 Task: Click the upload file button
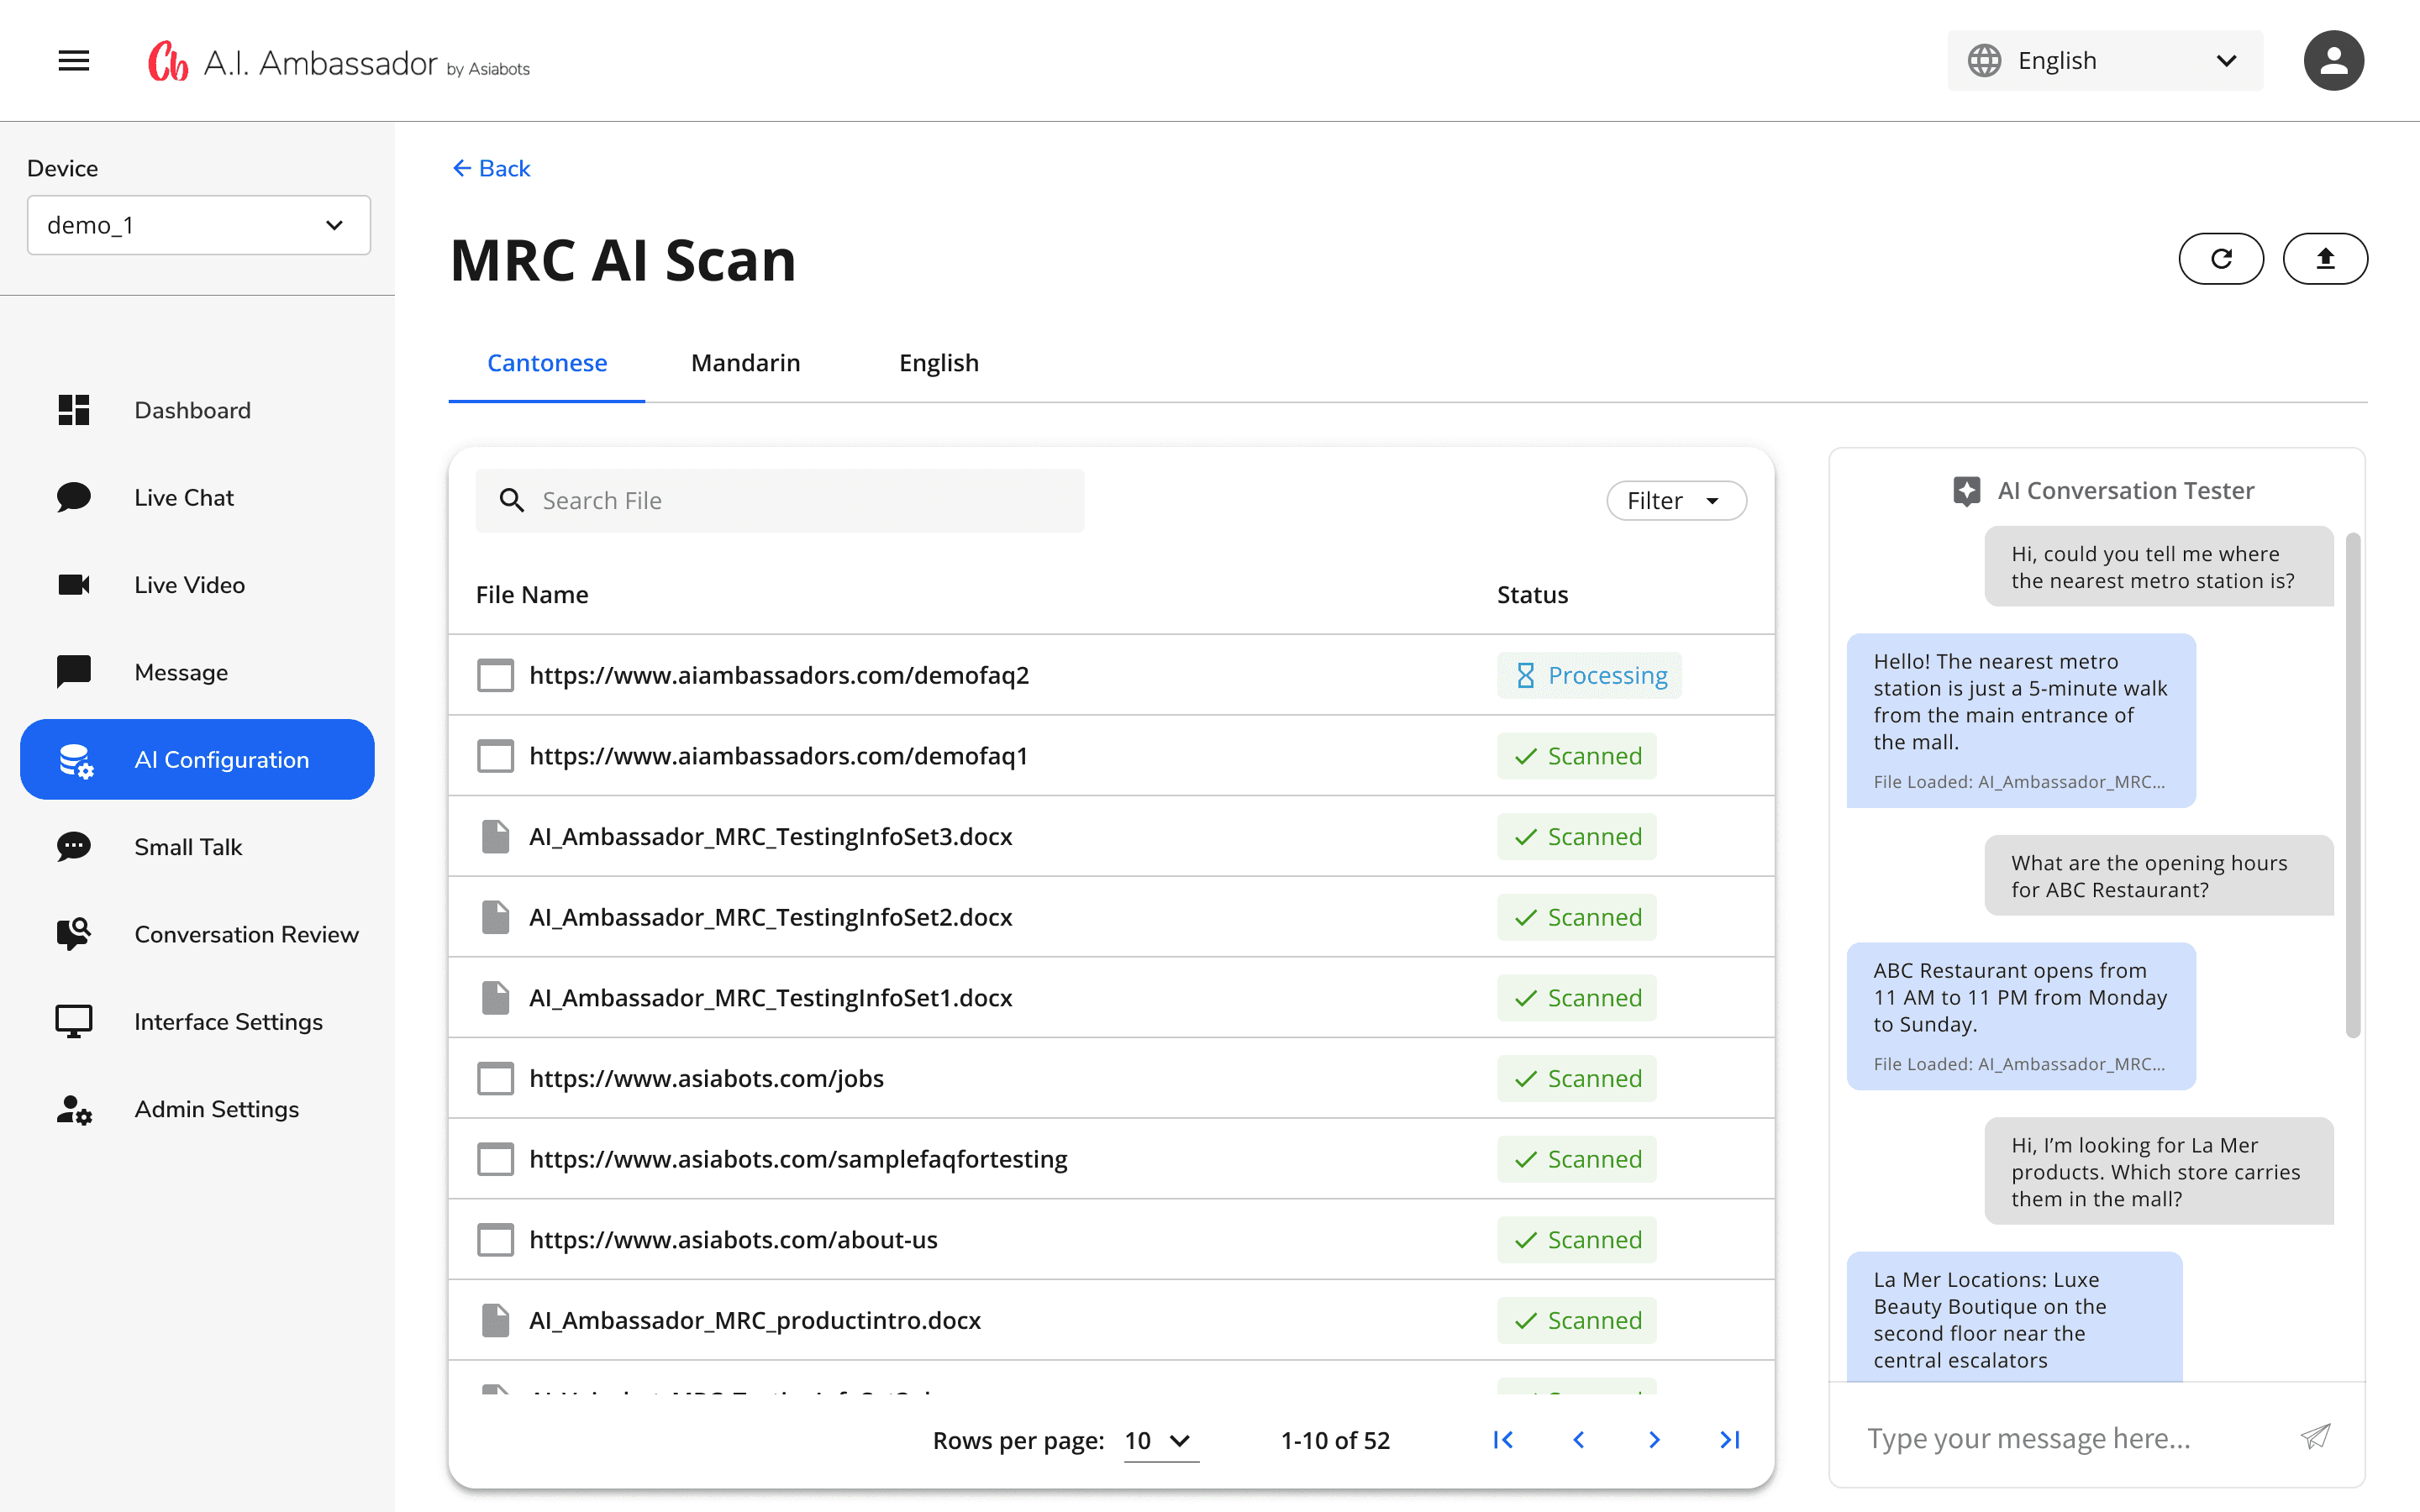point(2325,259)
